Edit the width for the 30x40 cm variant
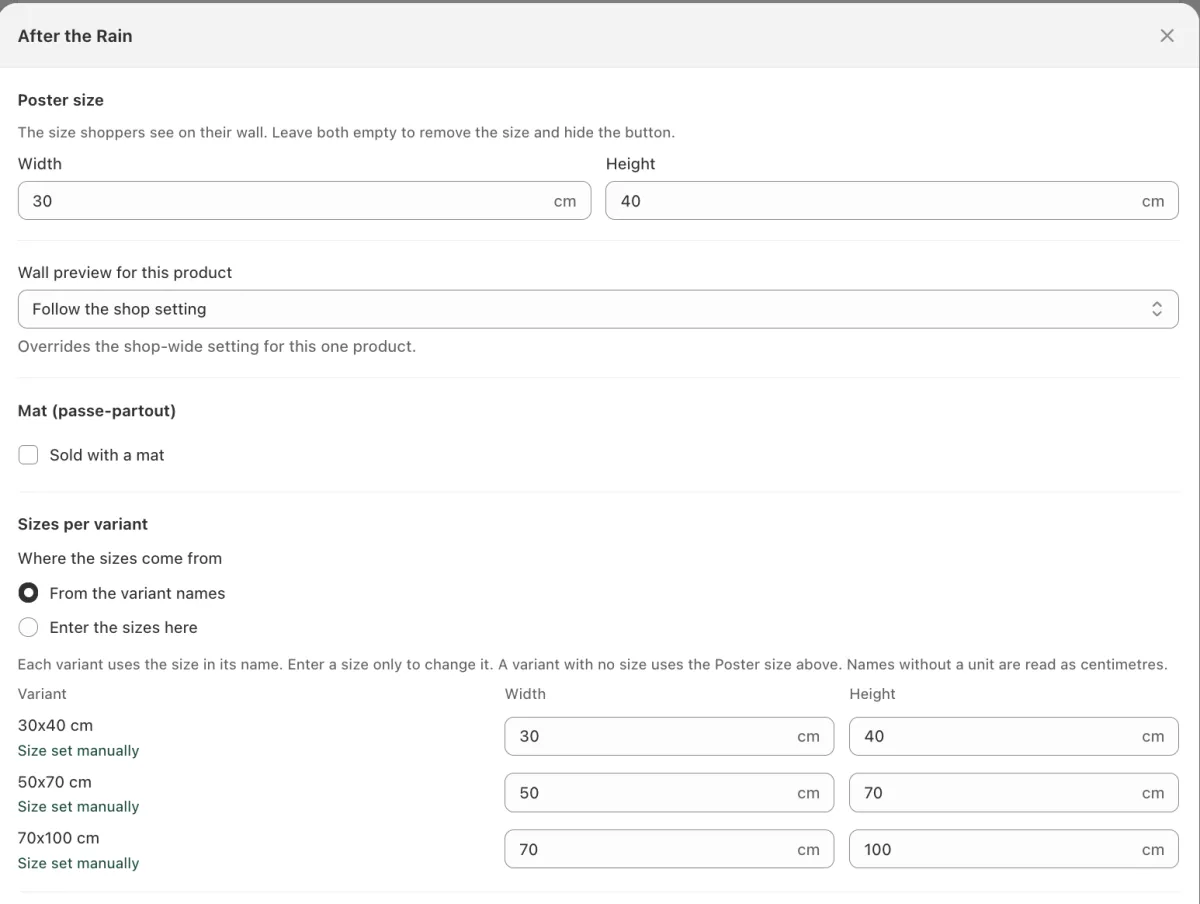The height and width of the screenshot is (904, 1200). point(669,736)
